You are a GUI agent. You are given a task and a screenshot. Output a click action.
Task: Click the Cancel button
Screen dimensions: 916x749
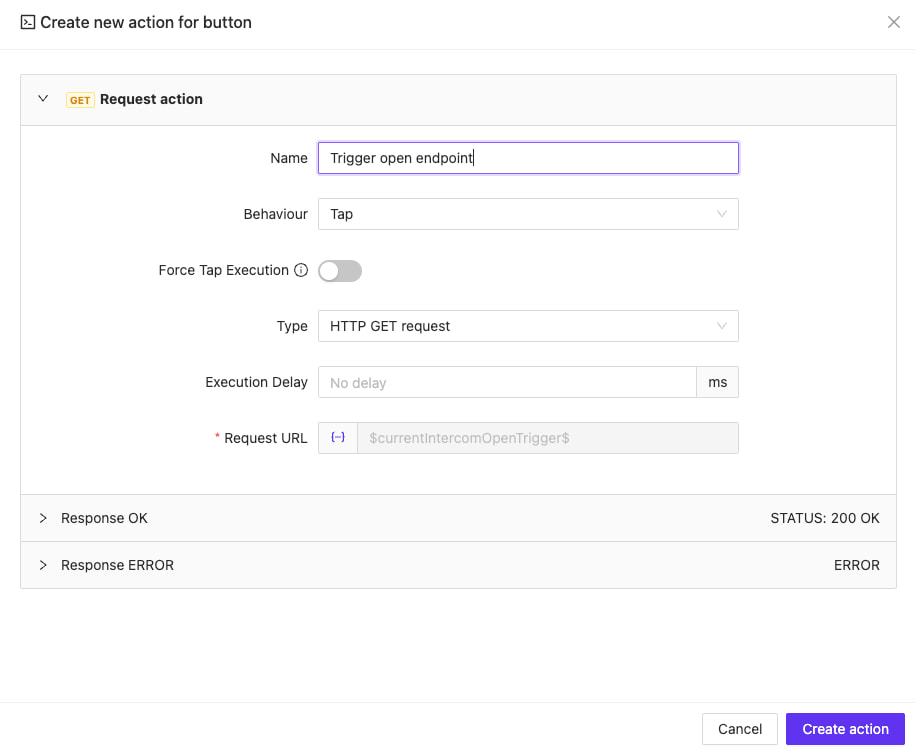tap(739, 728)
